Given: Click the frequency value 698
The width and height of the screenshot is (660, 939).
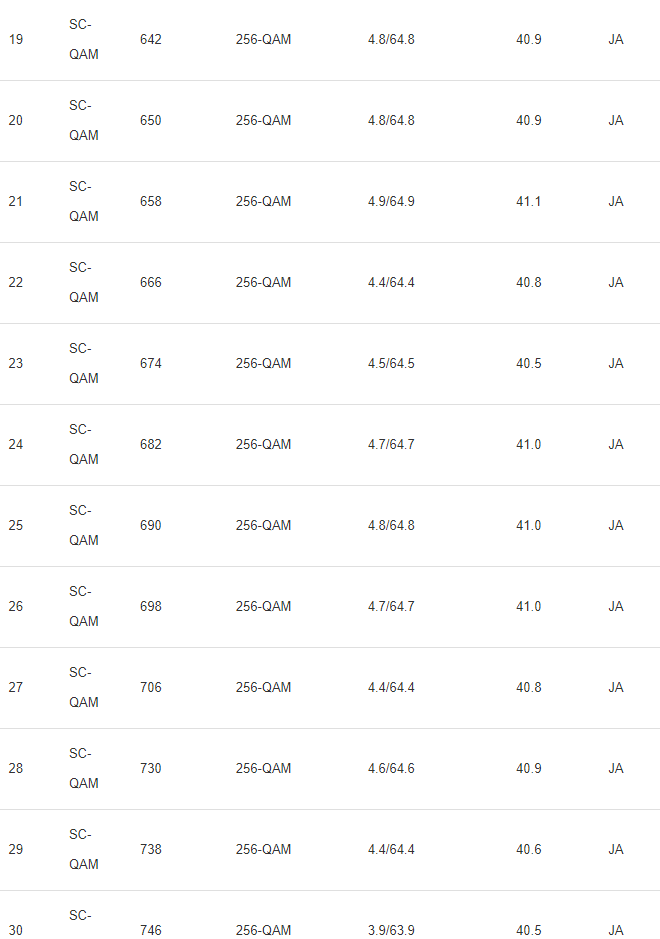Looking at the screenshot, I should coord(151,607).
